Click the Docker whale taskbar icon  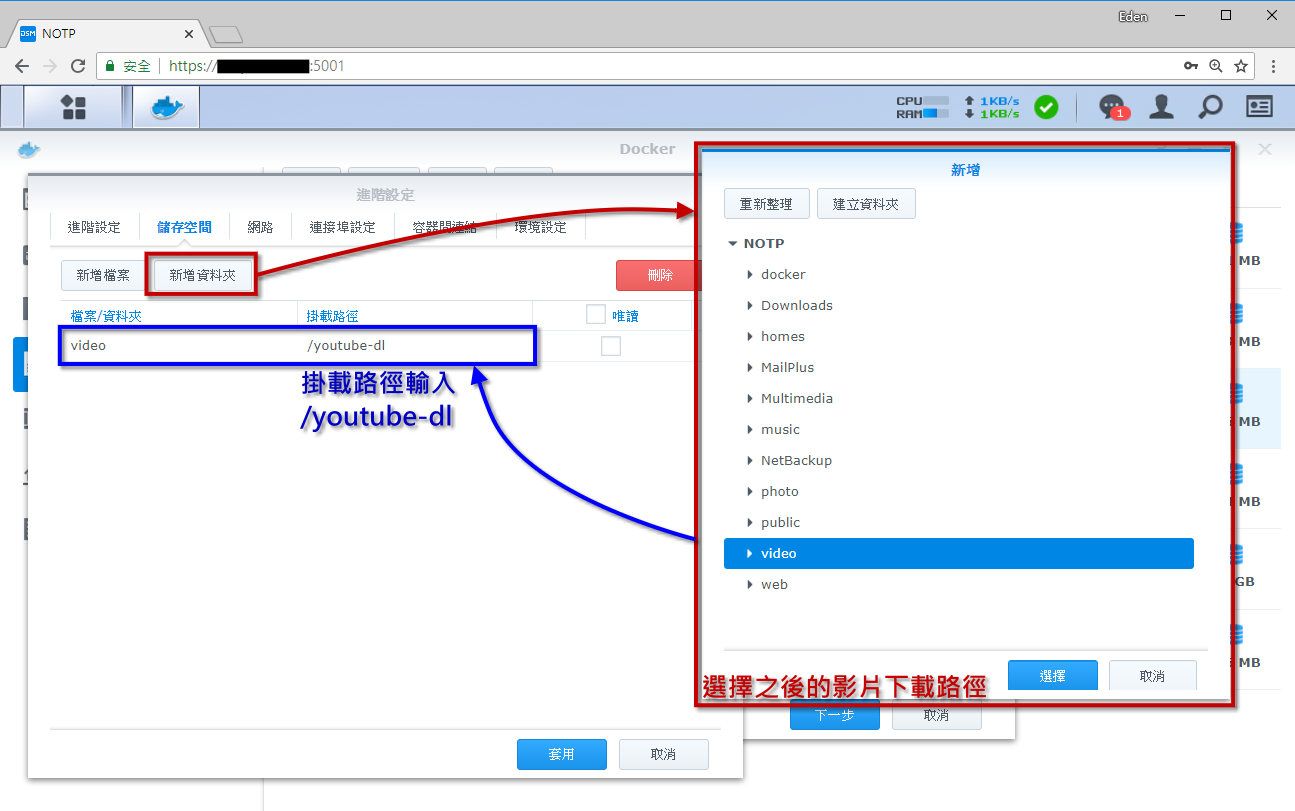click(166, 107)
